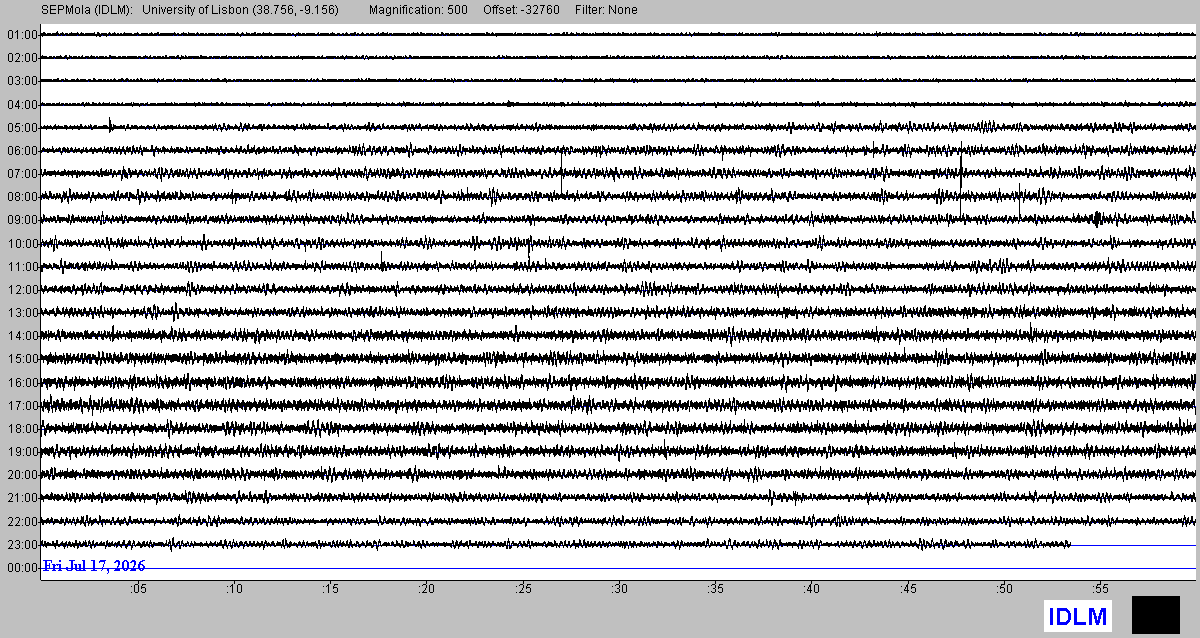Click the 00:00 hour label
Screen dimensions: 1200x638
22,568
